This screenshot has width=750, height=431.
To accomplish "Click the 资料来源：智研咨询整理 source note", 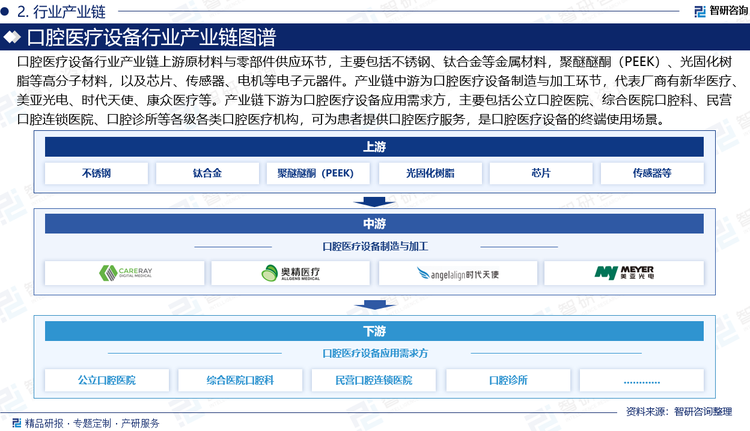I will coord(679,411).
